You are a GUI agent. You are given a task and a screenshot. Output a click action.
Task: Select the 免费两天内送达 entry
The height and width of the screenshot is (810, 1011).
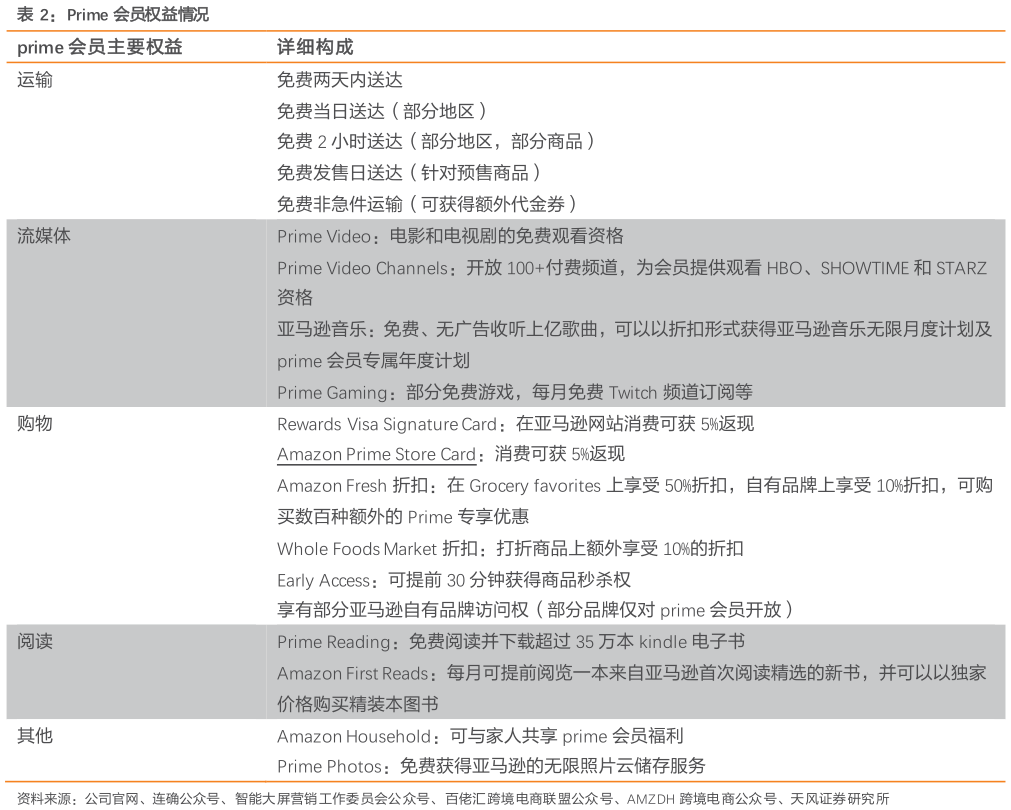(x=340, y=78)
